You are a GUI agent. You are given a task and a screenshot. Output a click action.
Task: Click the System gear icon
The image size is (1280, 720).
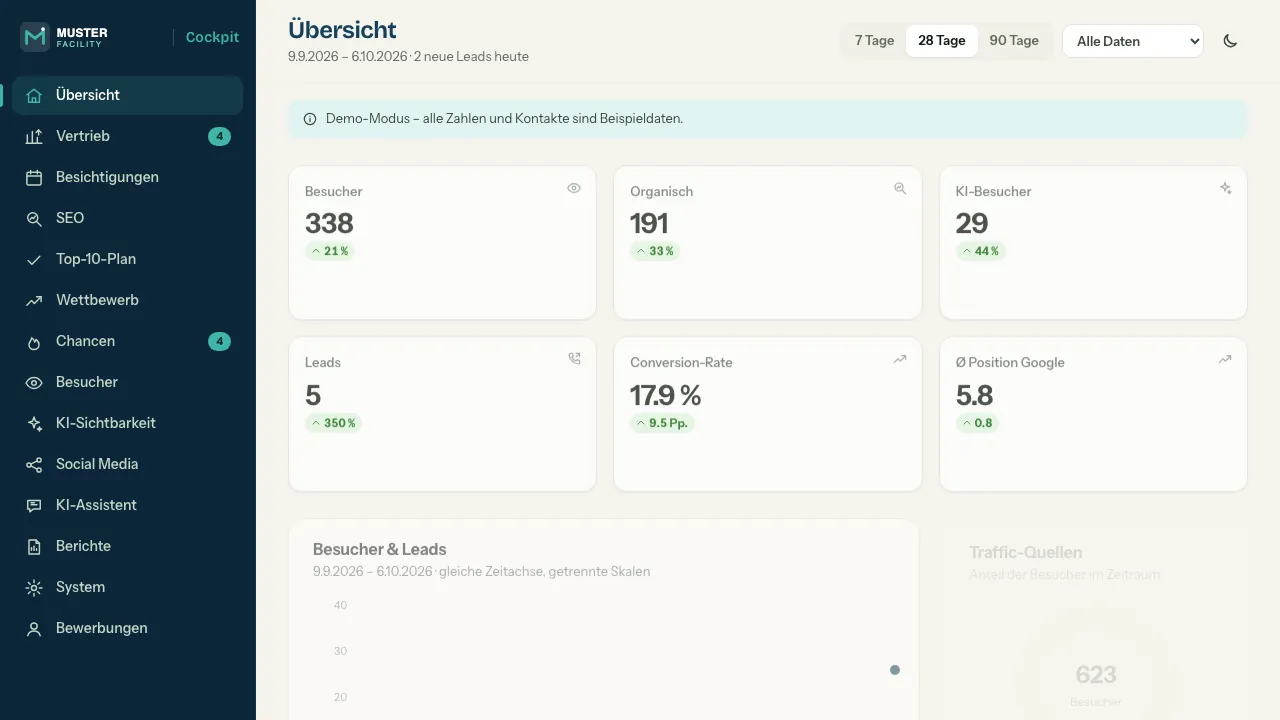click(34, 587)
